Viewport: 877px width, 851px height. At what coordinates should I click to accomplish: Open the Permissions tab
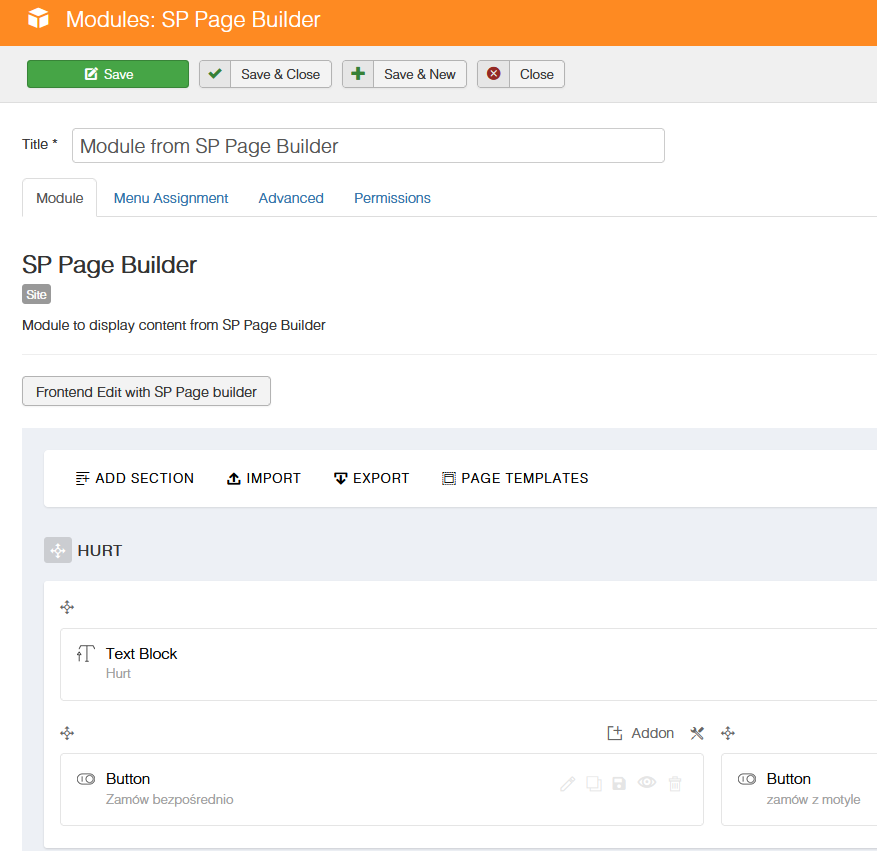[392, 198]
